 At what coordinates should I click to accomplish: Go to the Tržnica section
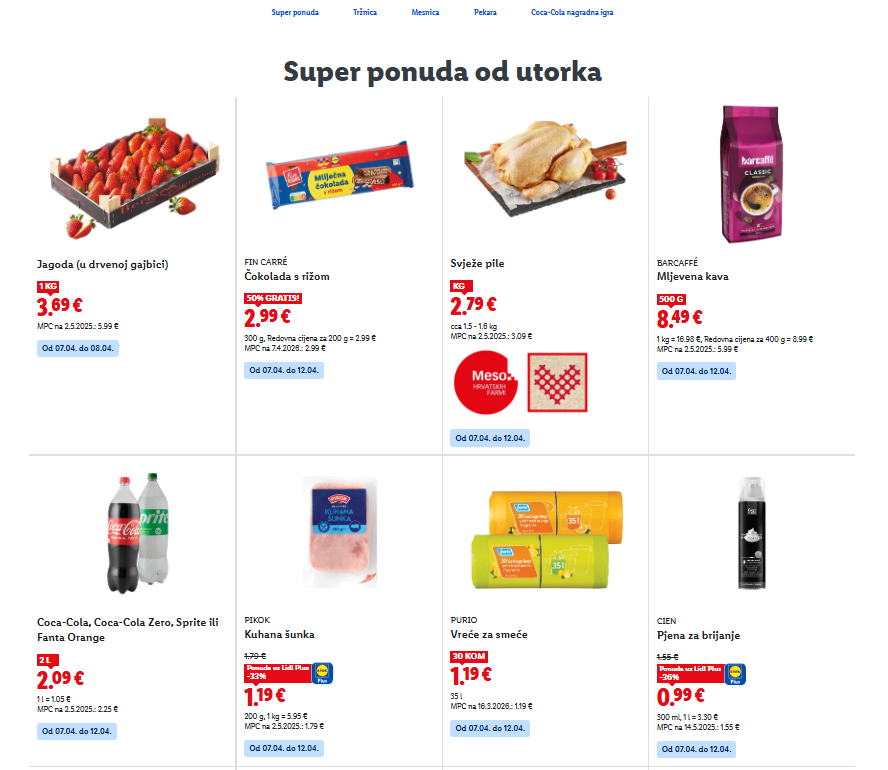pyautogui.click(x=365, y=13)
